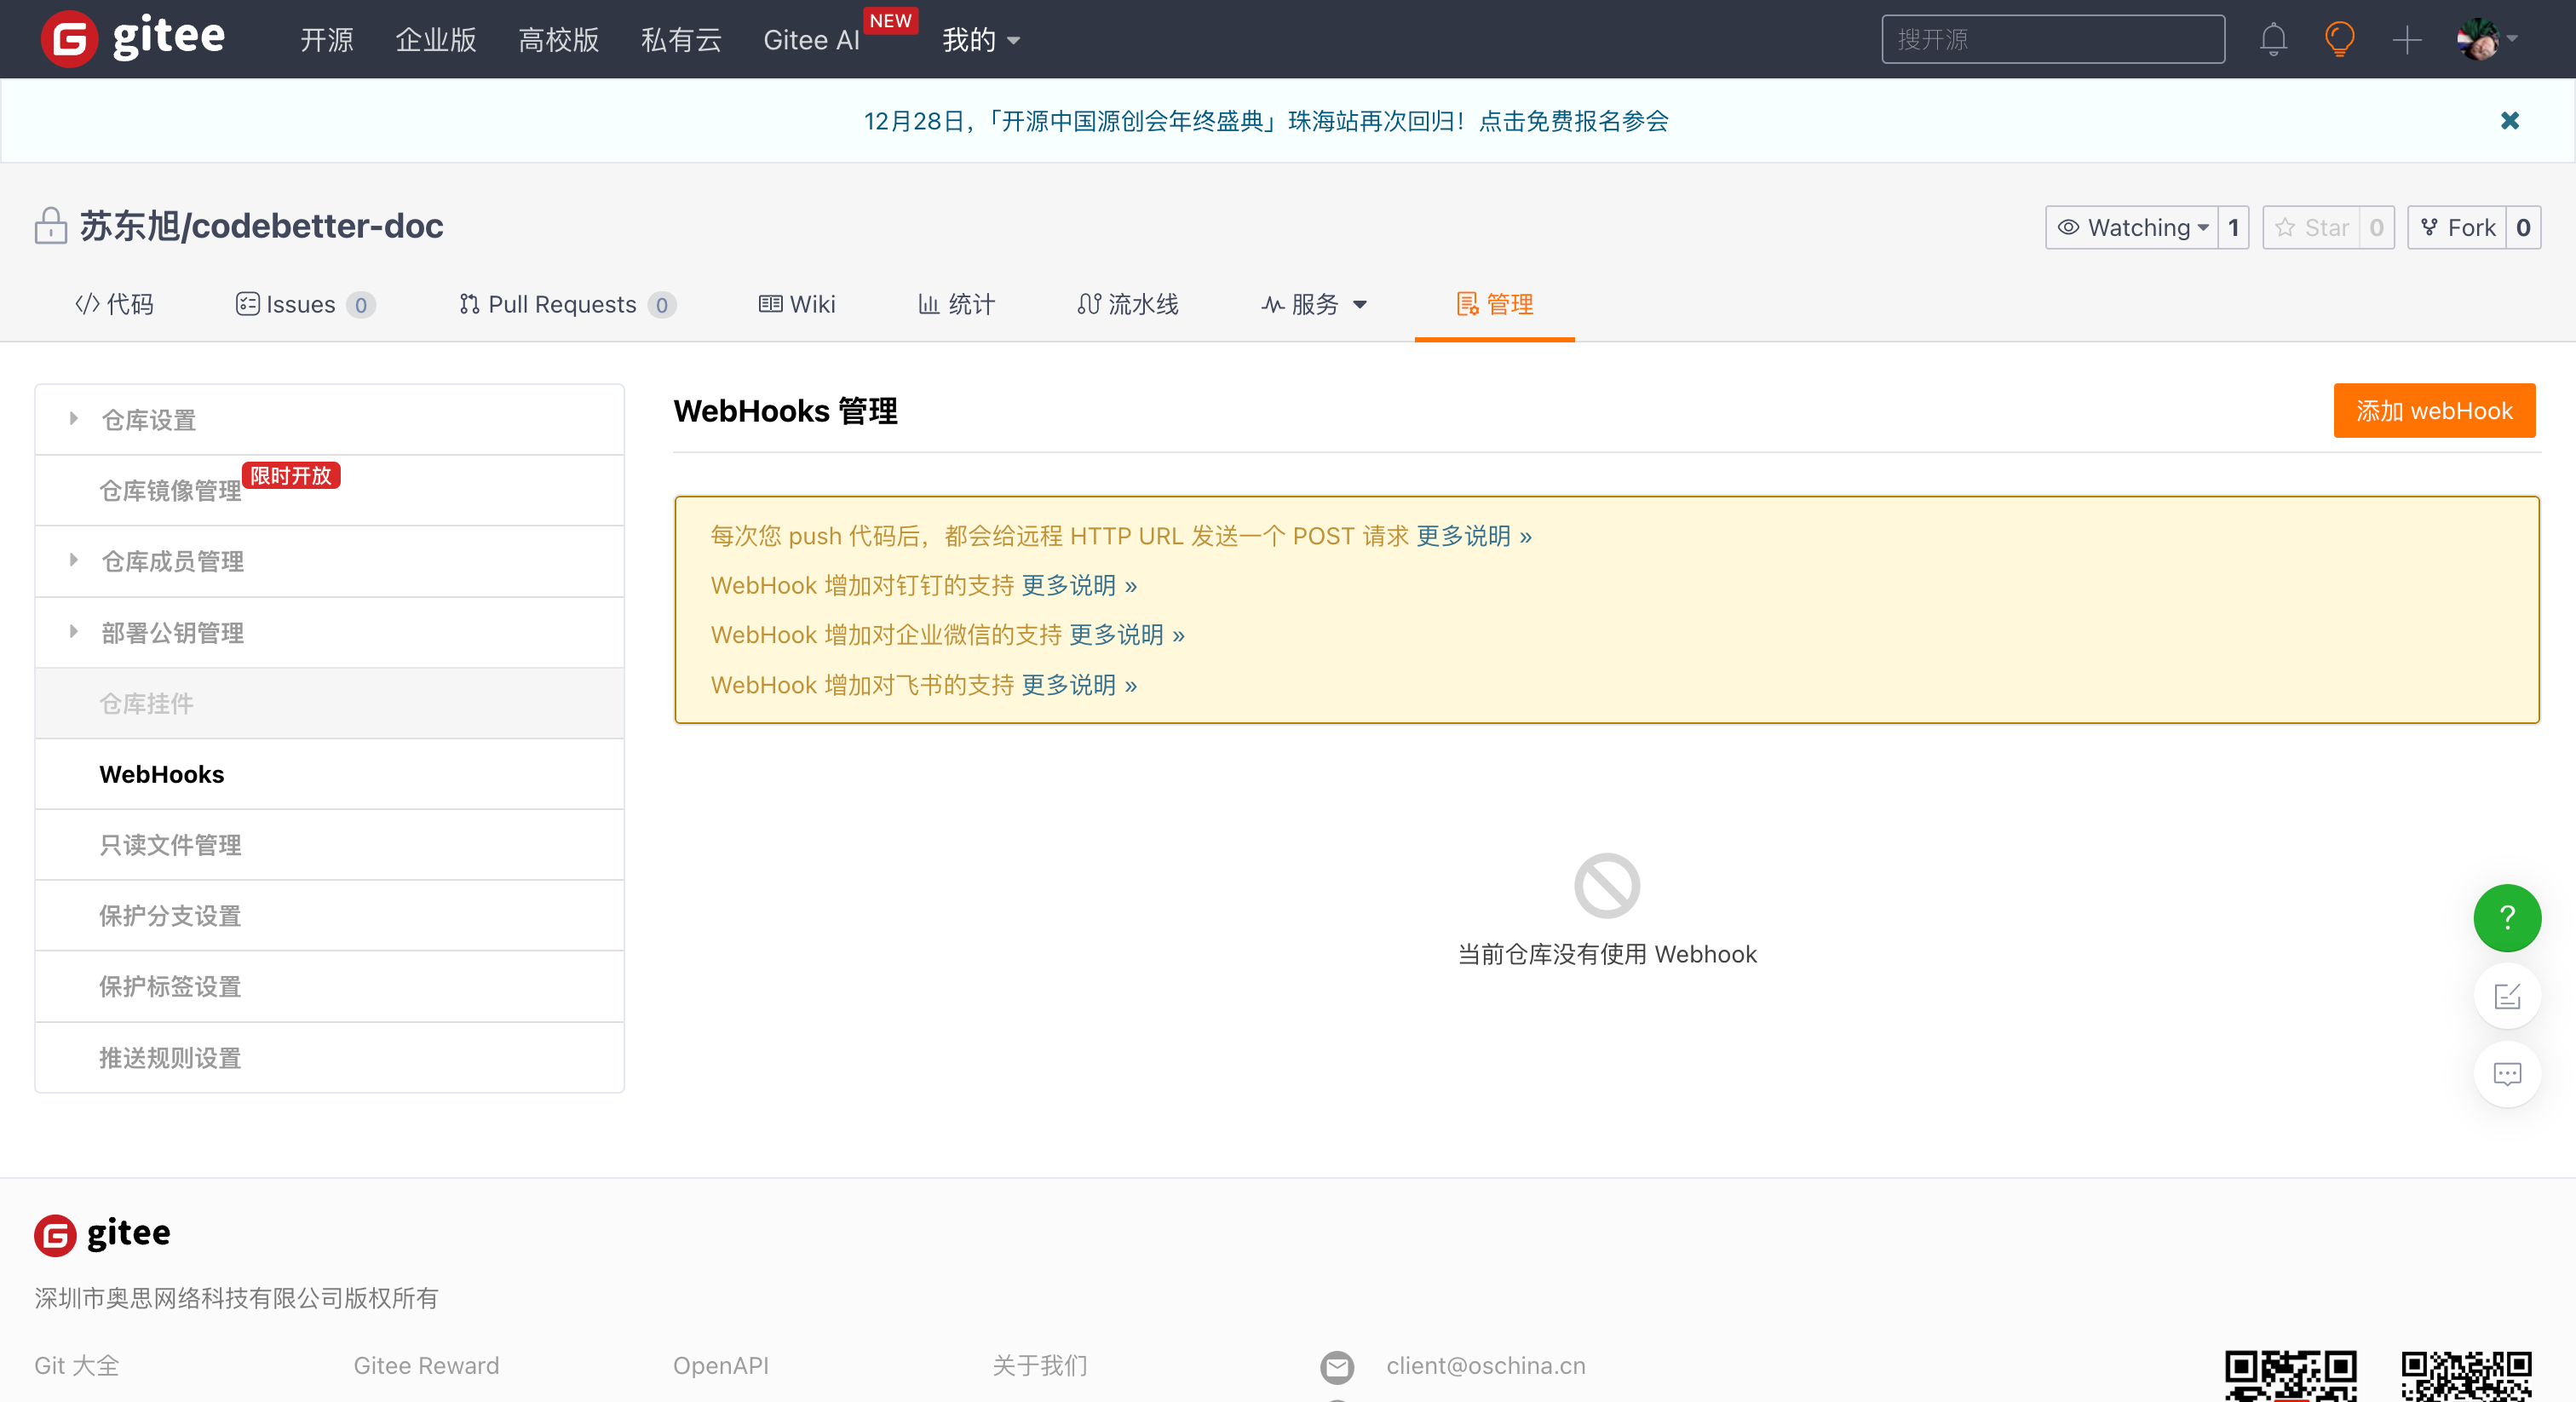Click 高校版 in the top navigation
The width and height of the screenshot is (2576, 1402).
pyautogui.click(x=559, y=40)
